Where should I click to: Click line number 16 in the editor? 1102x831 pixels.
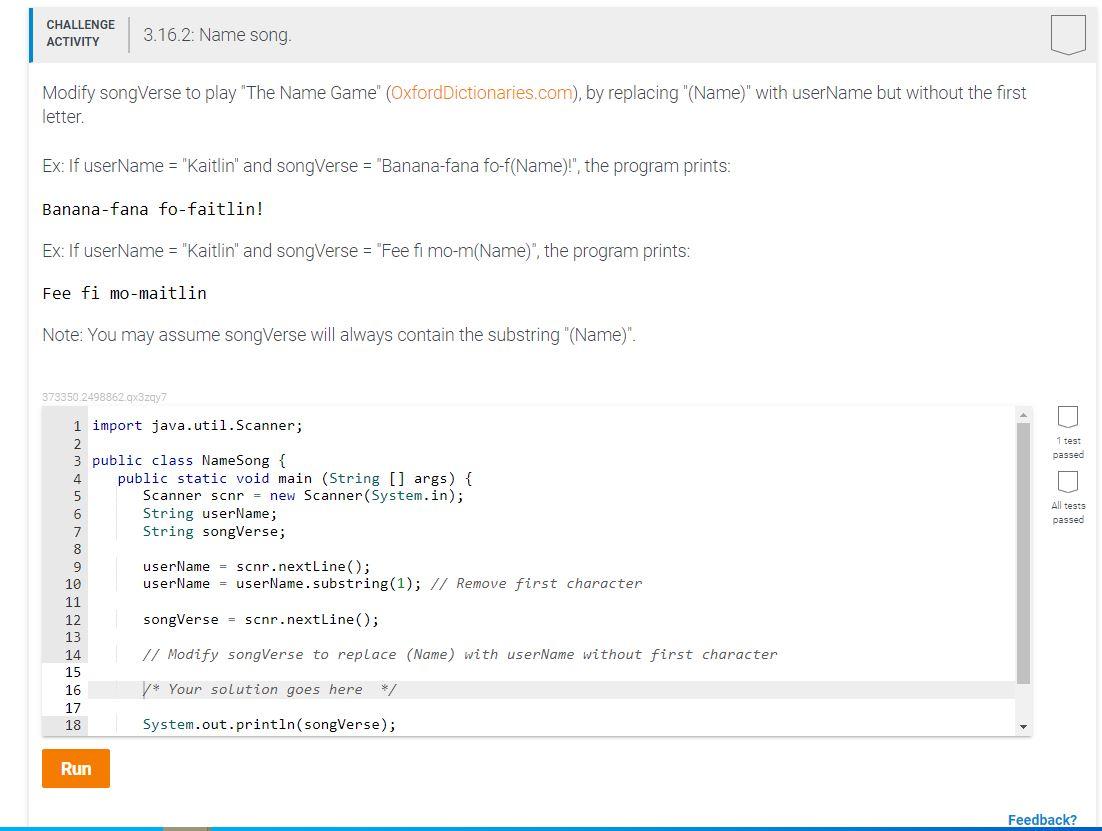pos(71,689)
